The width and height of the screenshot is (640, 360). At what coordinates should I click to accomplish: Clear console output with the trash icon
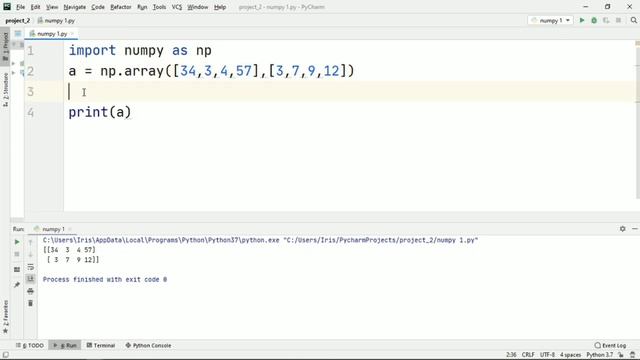coord(30,303)
